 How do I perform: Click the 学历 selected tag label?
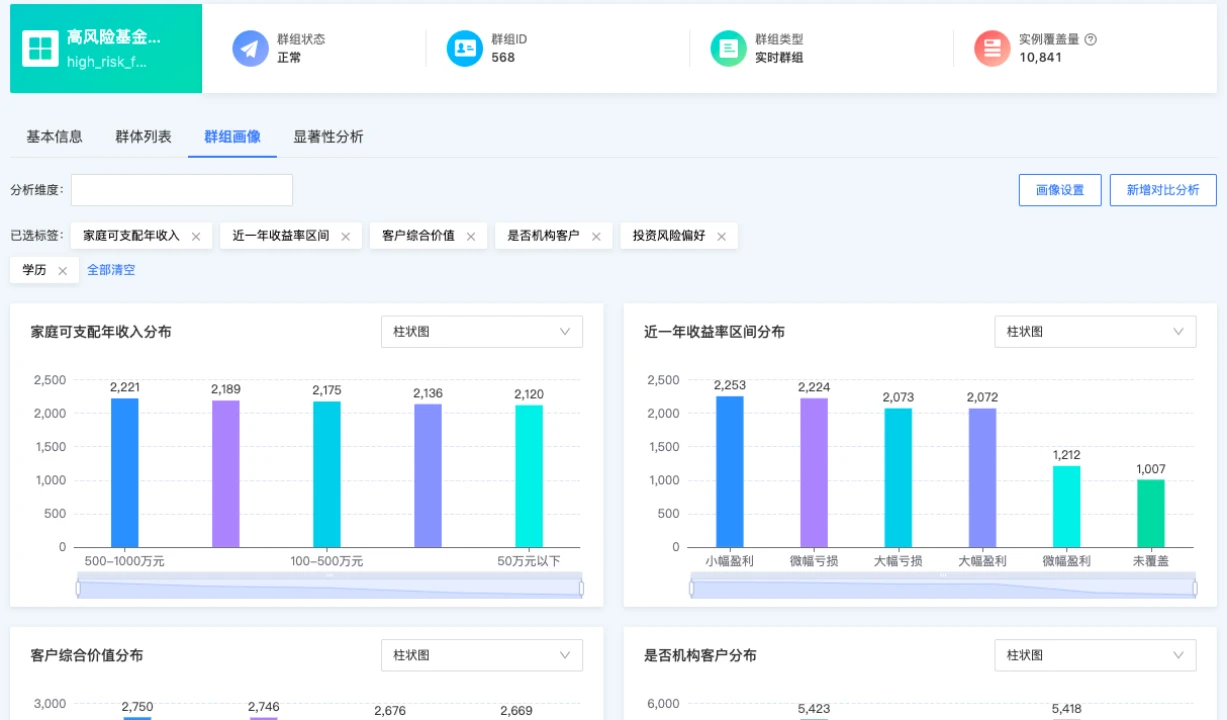34,270
